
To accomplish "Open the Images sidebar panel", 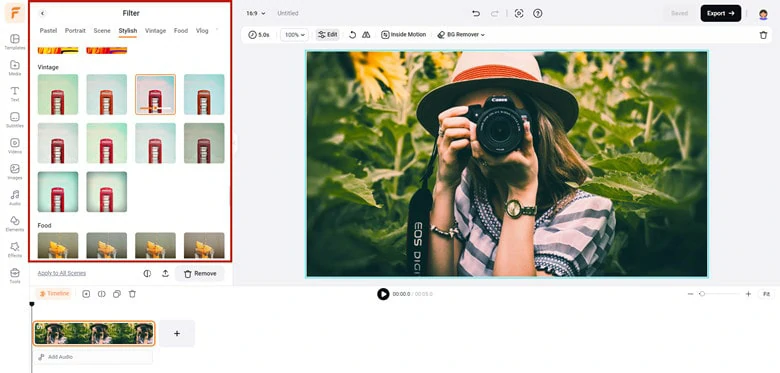I will (x=15, y=171).
